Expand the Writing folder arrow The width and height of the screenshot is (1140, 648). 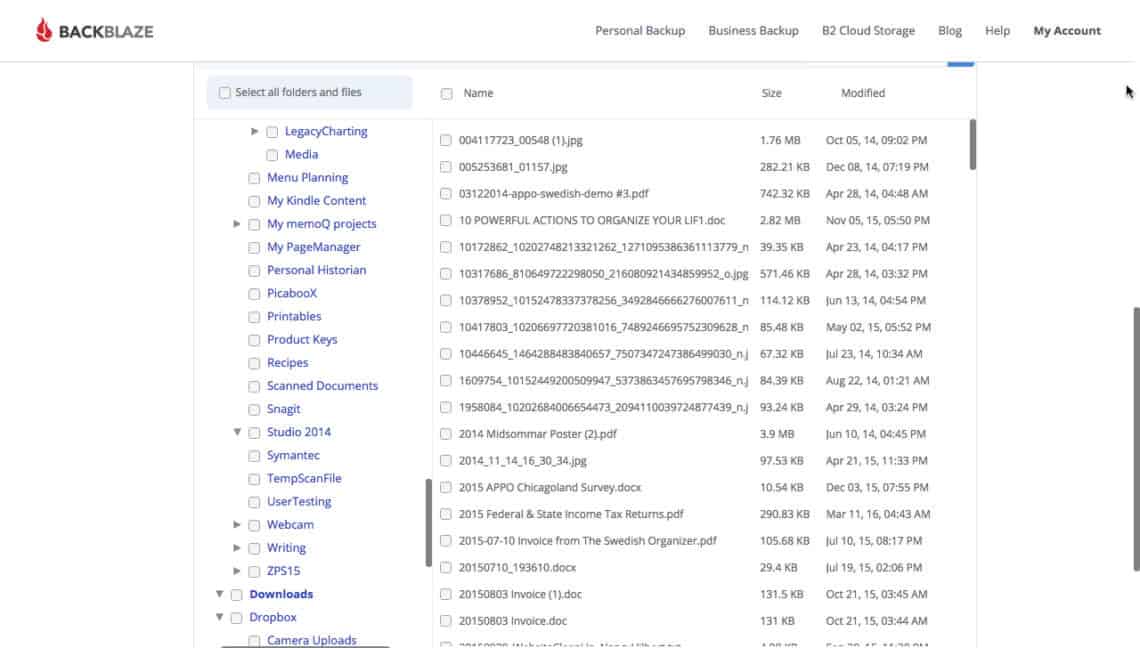236,548
